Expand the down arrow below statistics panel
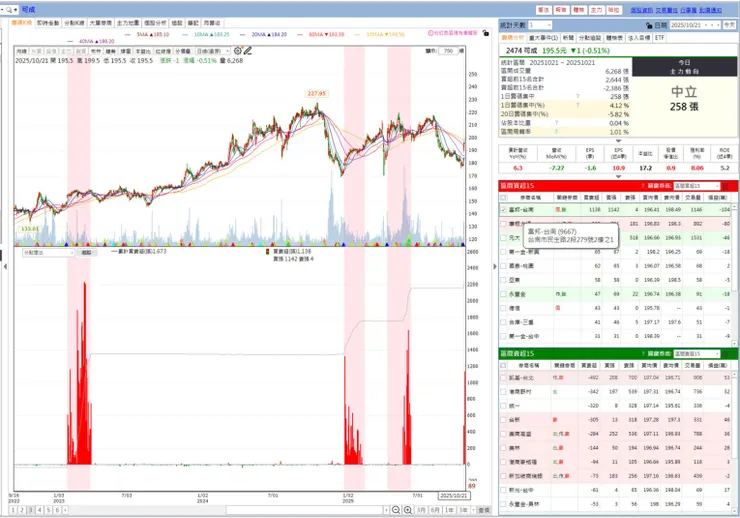Viewport: 740px width, 518px height. pyautogui.click(x=618, y=141)
